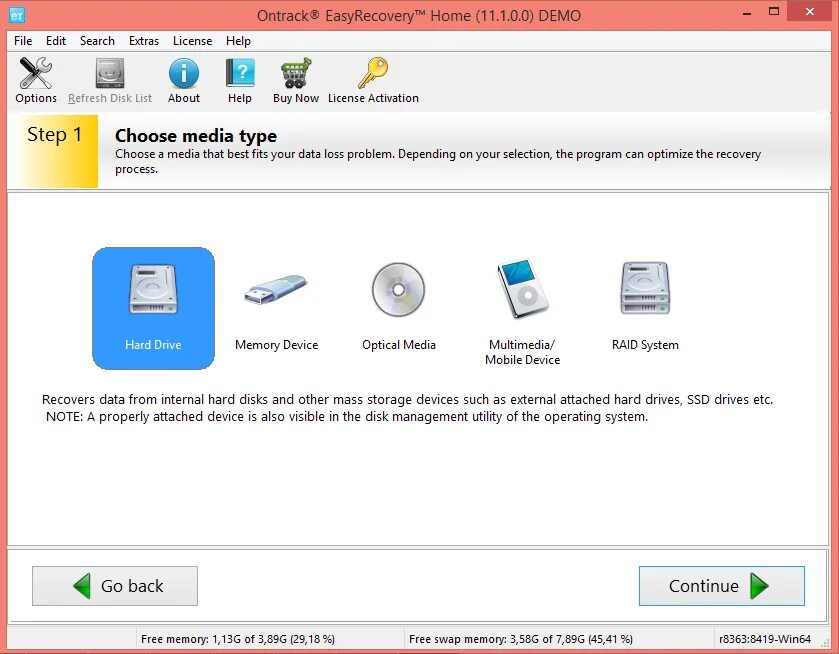839x654 pixels.
Task: Open the Help menu in menu bar
Action: click(238, 41)
